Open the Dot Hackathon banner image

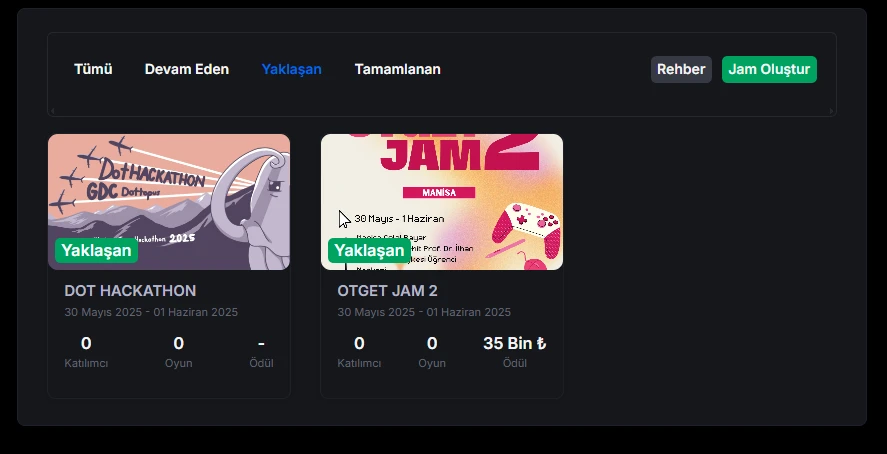tap(169, 202)
